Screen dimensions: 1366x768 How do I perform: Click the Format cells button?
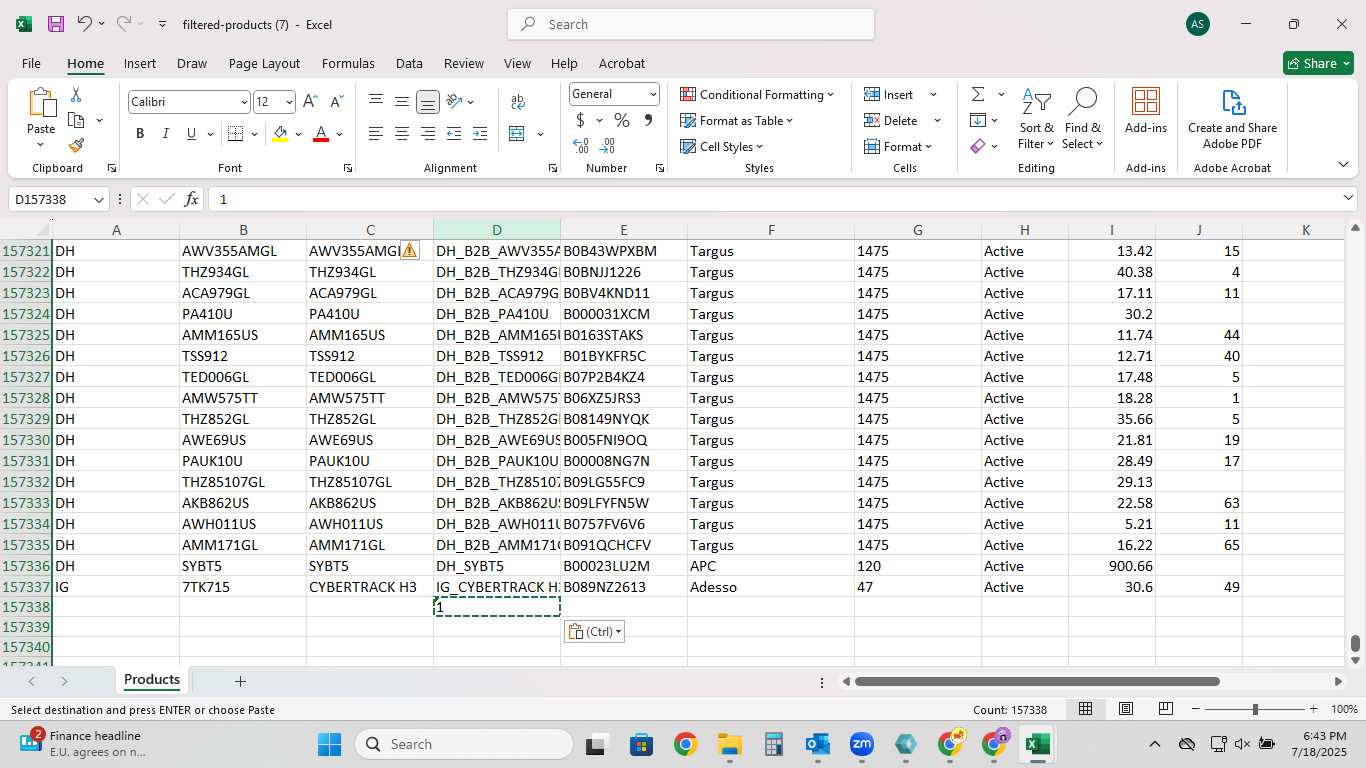[898, 146]
